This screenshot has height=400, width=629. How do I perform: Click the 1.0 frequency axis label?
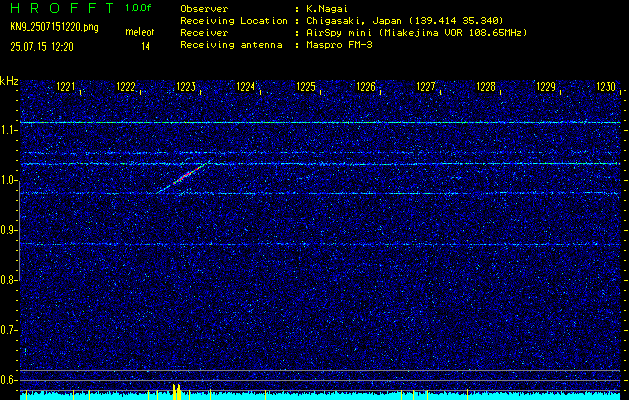(8, 180)
